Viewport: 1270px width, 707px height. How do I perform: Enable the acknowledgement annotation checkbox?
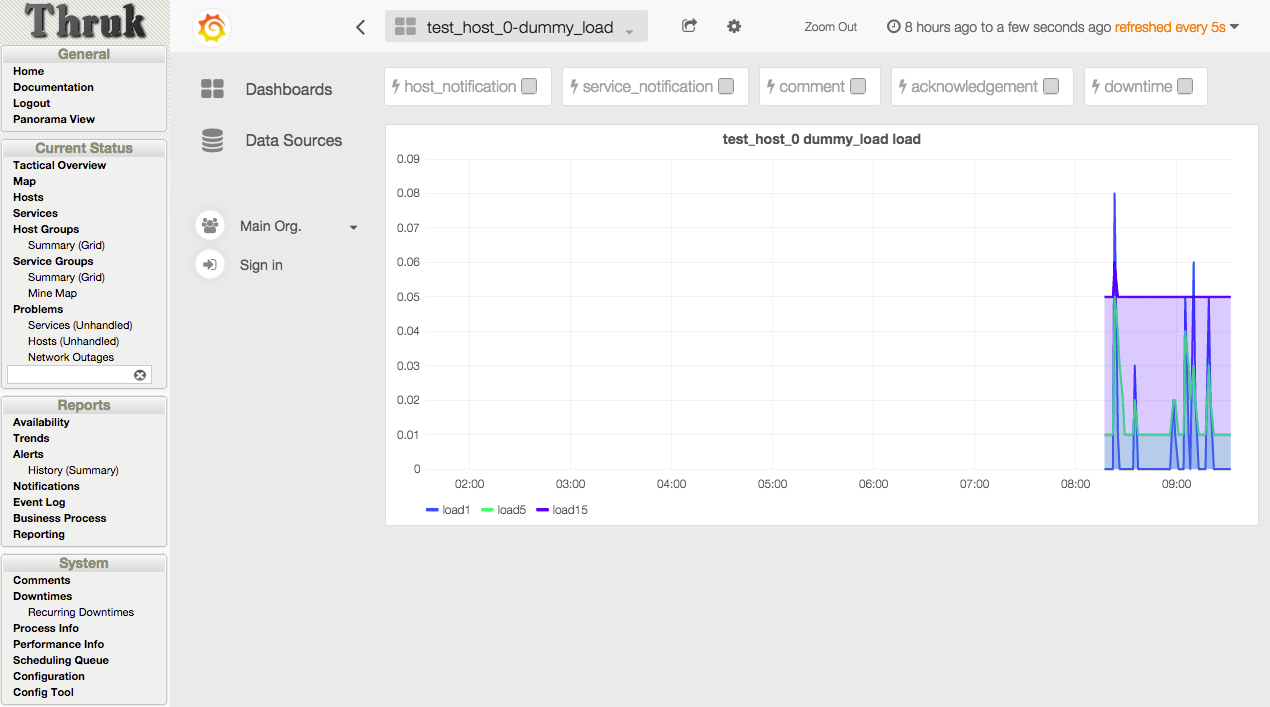tap(1051, 87)
